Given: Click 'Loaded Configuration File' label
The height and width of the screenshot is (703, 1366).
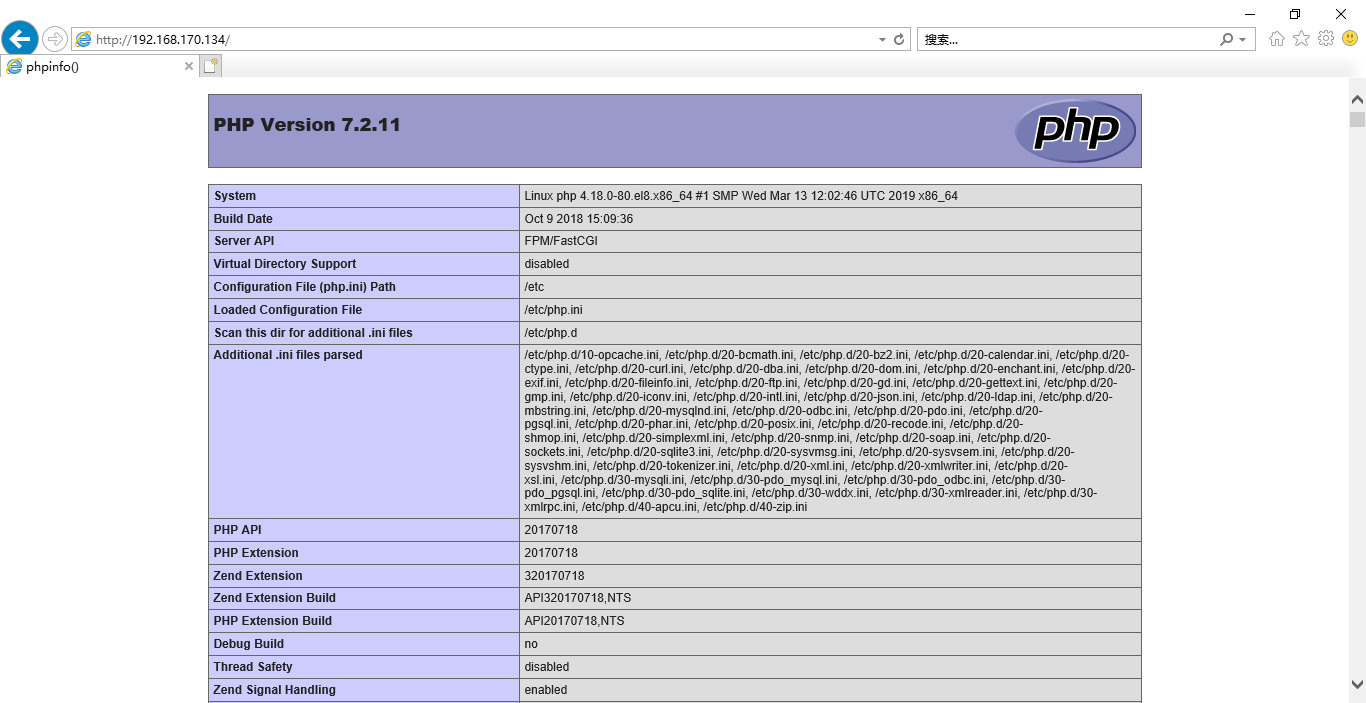Looking at the screenshot, I should [288, 310].
